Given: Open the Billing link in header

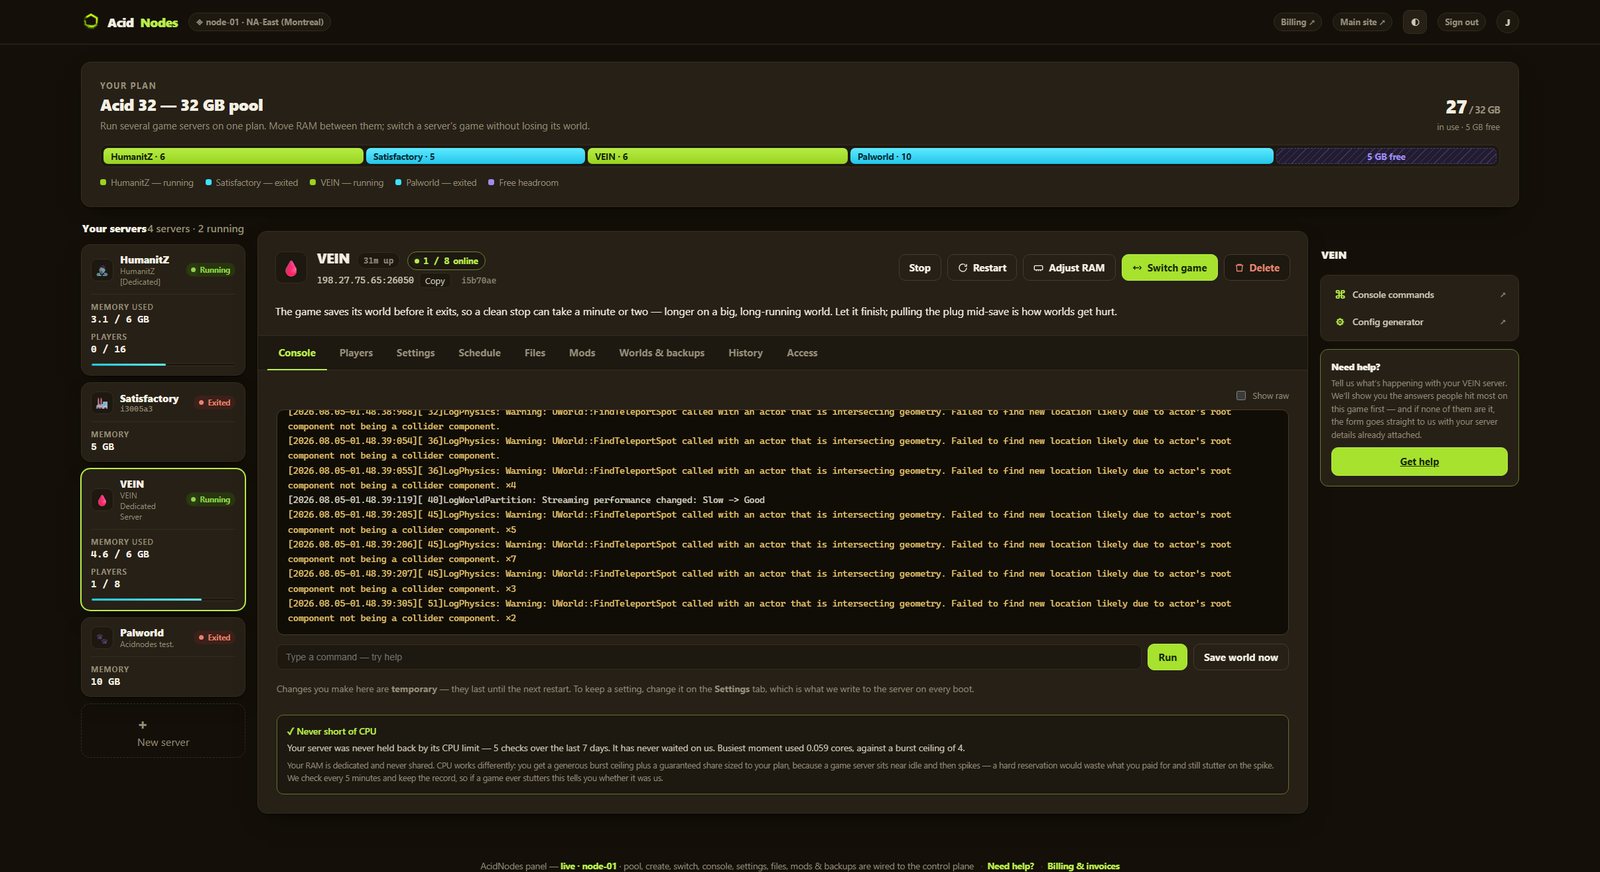Looking at the screenshot, I should click(1298, 22).
